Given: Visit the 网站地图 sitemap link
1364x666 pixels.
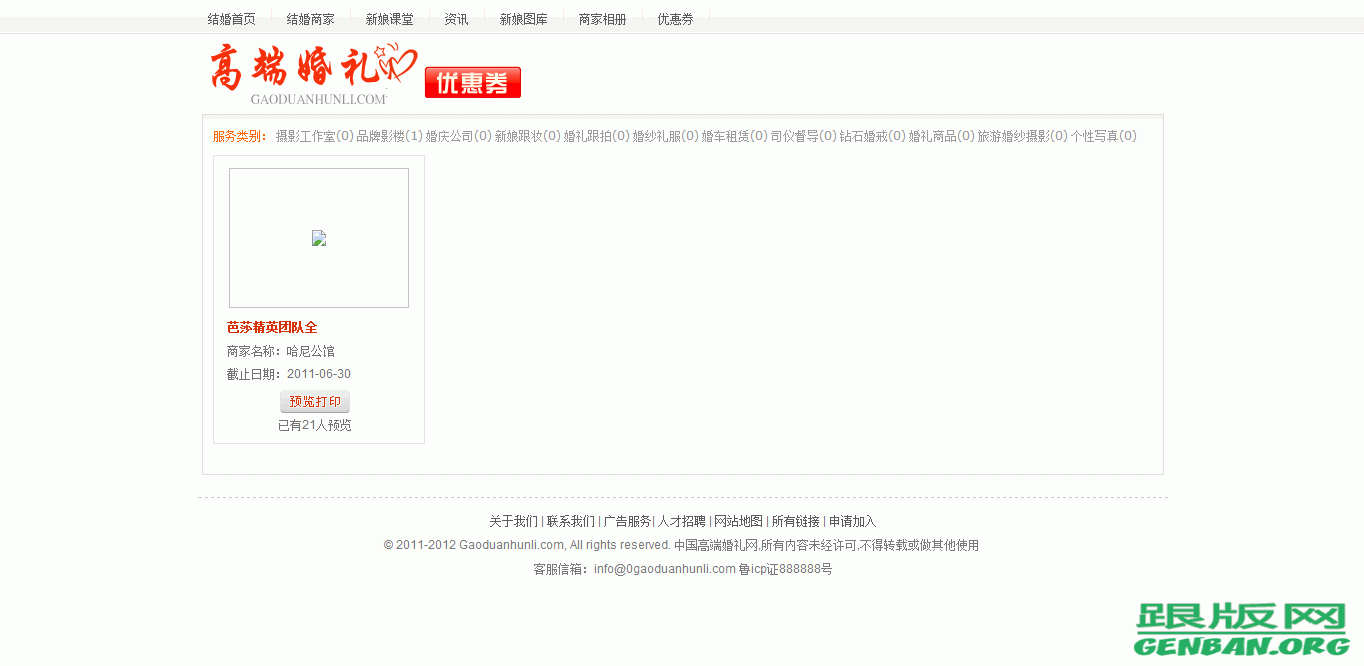Looking at the screenshot, I should pos(737,521).
